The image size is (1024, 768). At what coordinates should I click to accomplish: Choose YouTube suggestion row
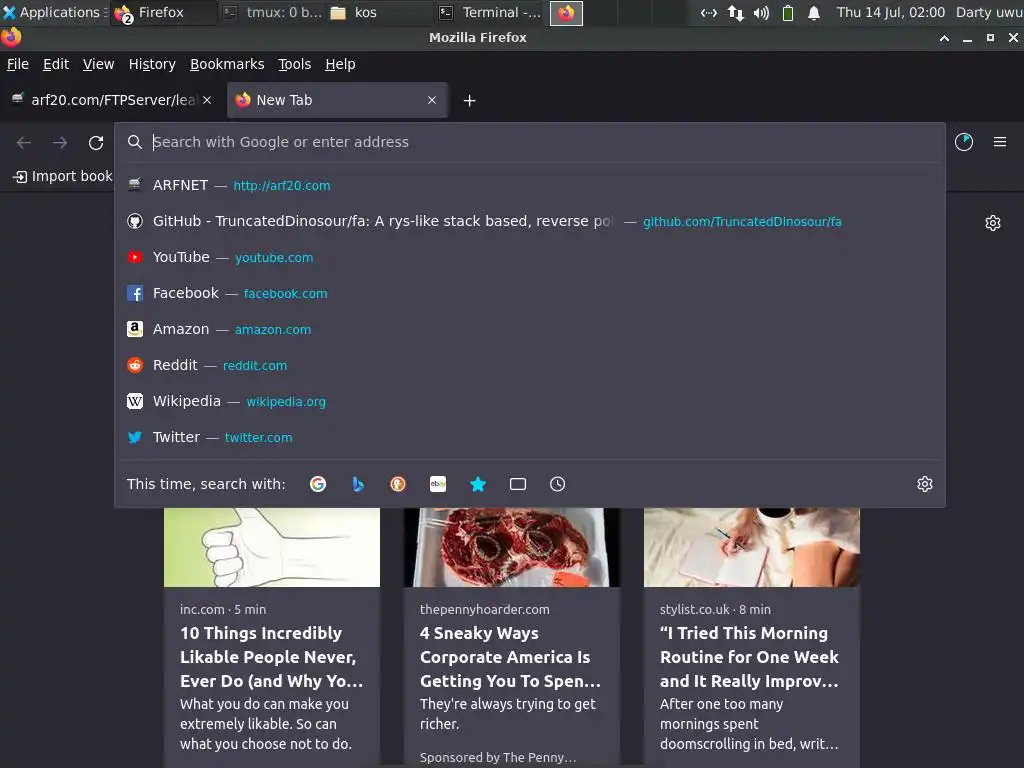530,257
